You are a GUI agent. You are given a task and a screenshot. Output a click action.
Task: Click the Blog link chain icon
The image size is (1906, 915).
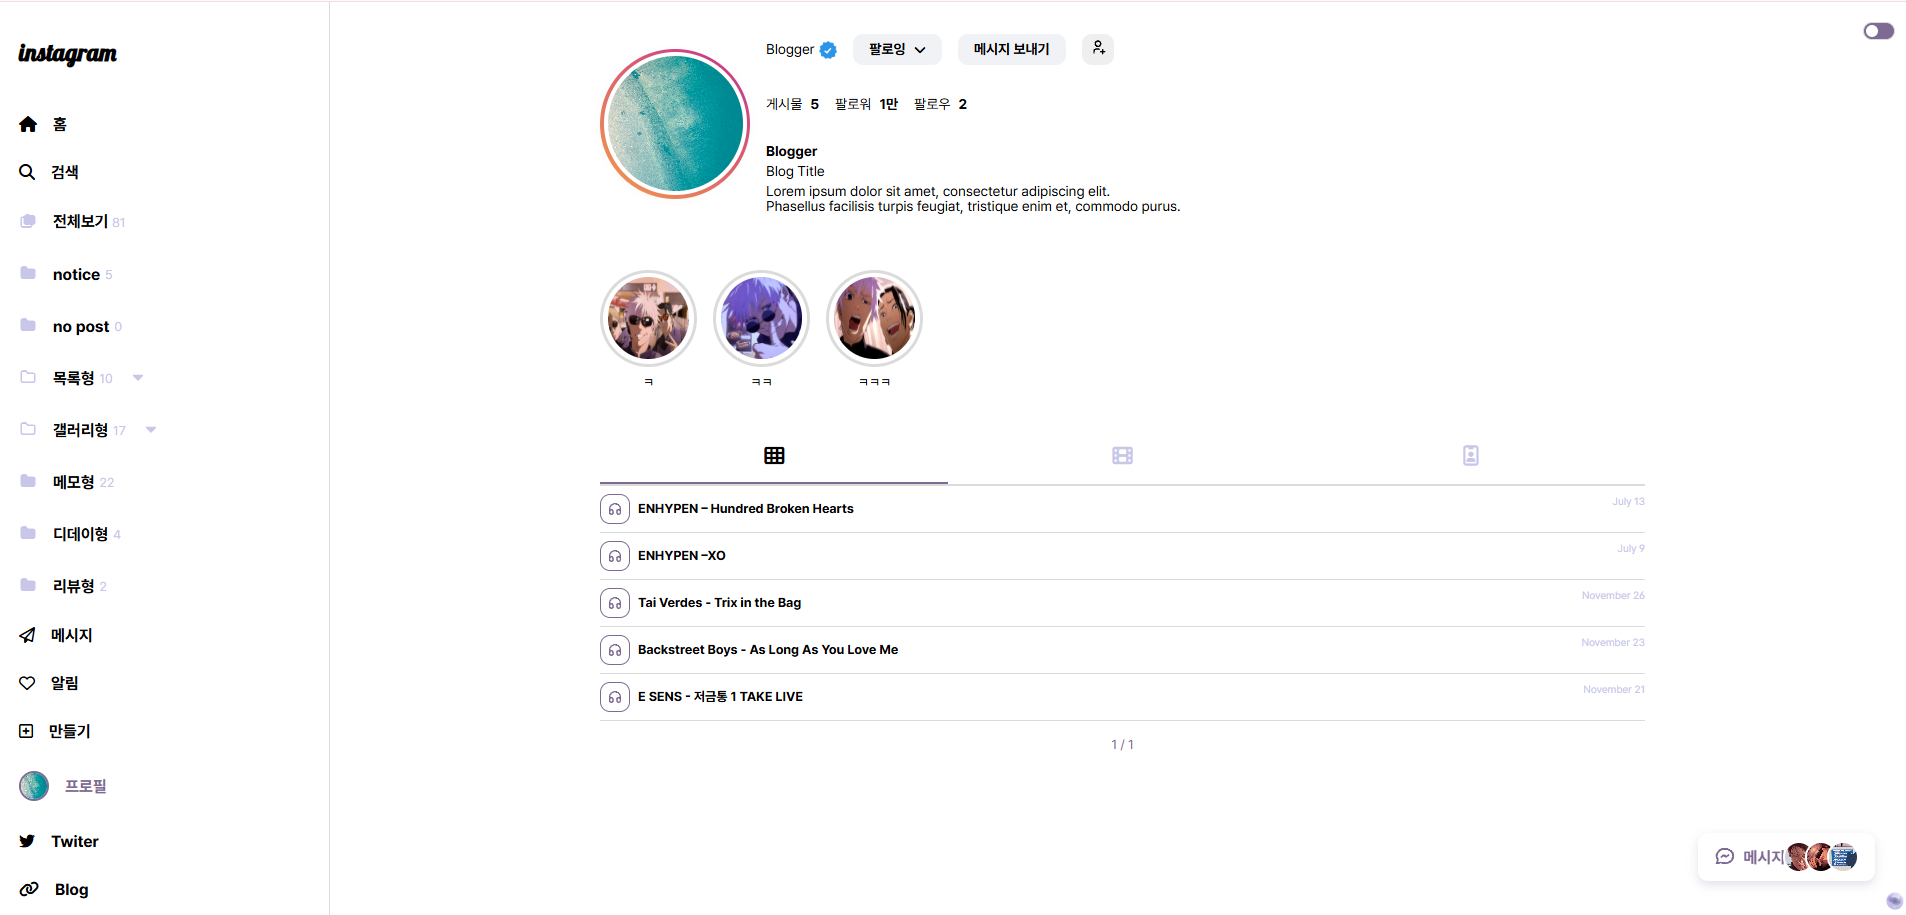29,889
